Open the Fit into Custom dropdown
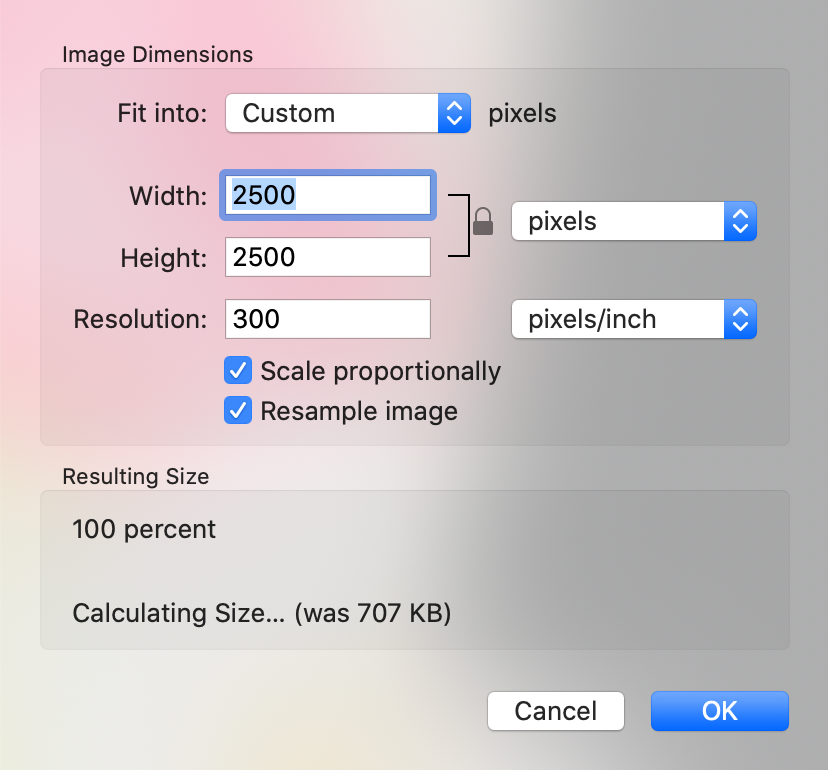Screen dimensions: 828x770 click(348, 113)
